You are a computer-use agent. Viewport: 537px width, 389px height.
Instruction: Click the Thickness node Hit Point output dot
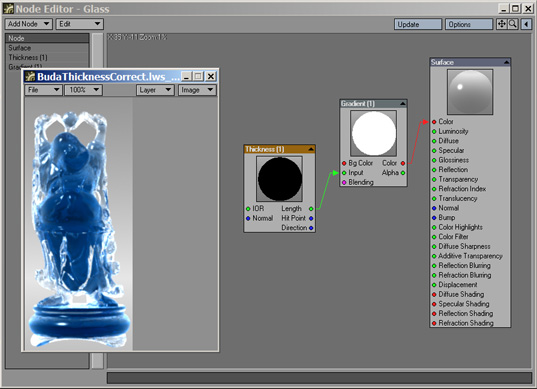coord(311,218)
